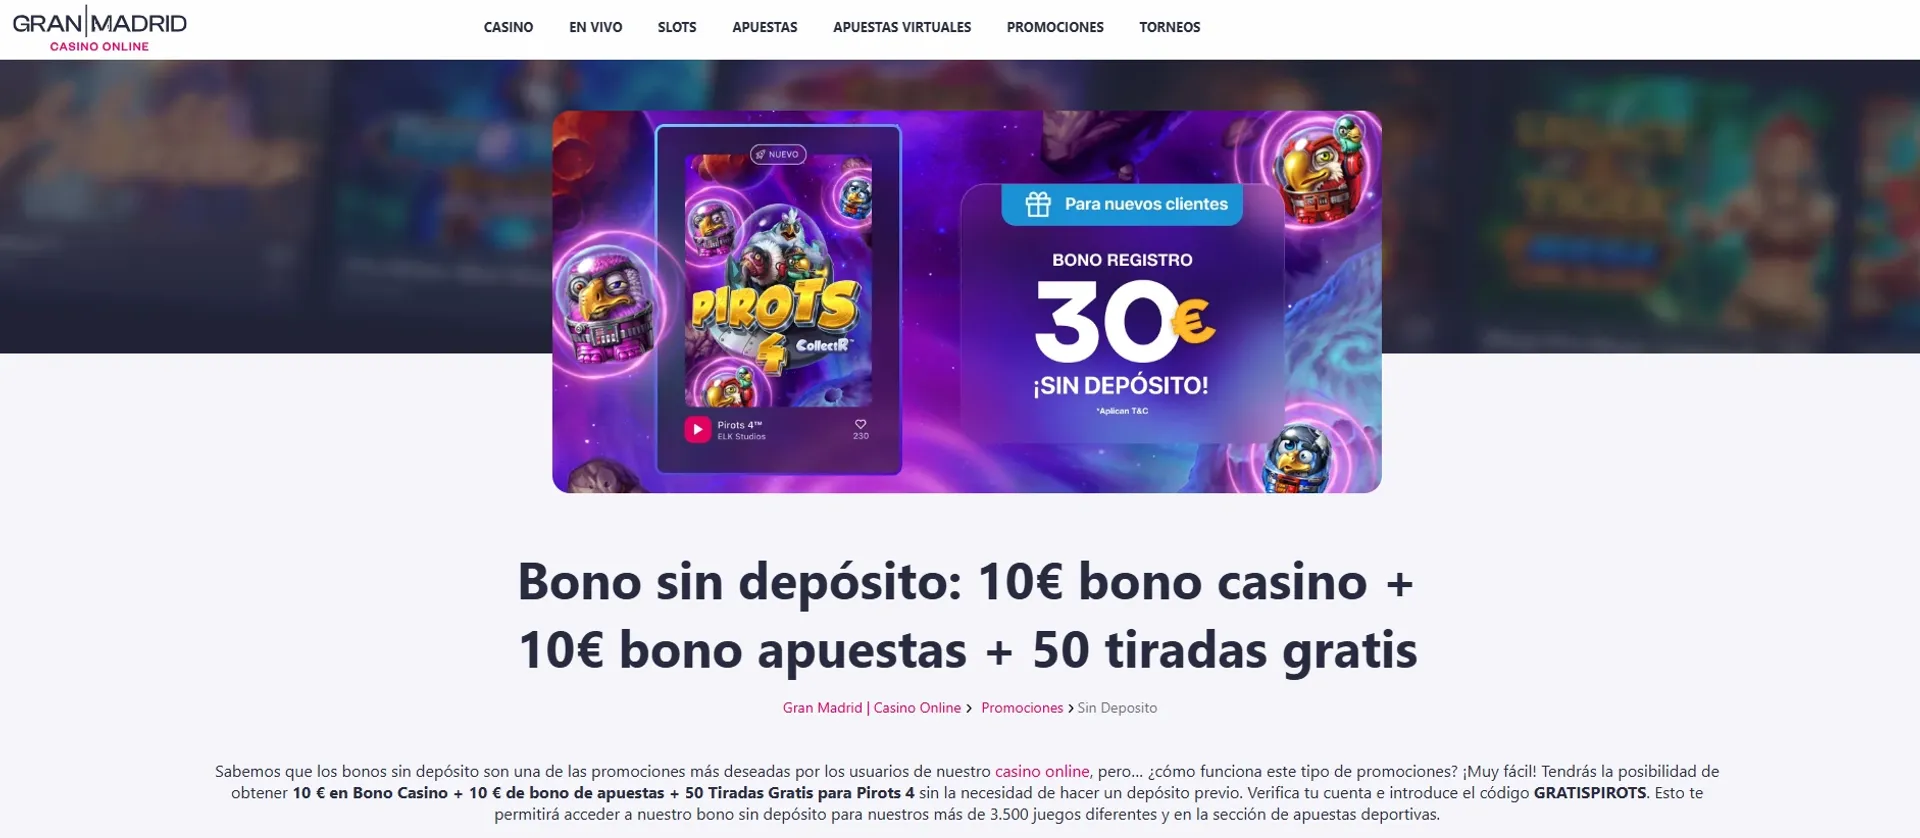Select PROMOCIONES in top navigation

pos(1055,27)
